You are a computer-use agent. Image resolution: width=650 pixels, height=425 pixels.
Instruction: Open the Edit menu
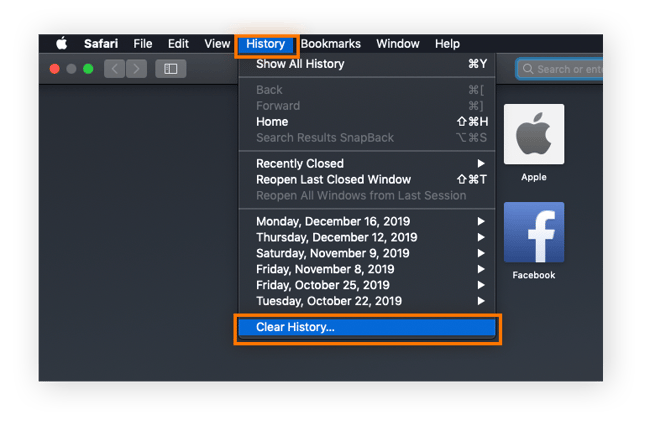point(178,44)
